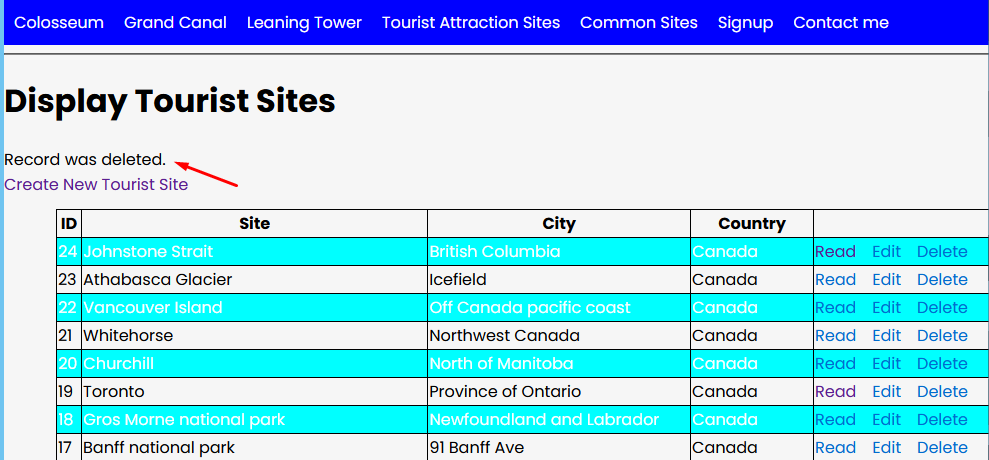Screen dimensions: 989x460
Task: Read the Whitehorse site details
Action: pyautogui.click(x=835, y=336)
